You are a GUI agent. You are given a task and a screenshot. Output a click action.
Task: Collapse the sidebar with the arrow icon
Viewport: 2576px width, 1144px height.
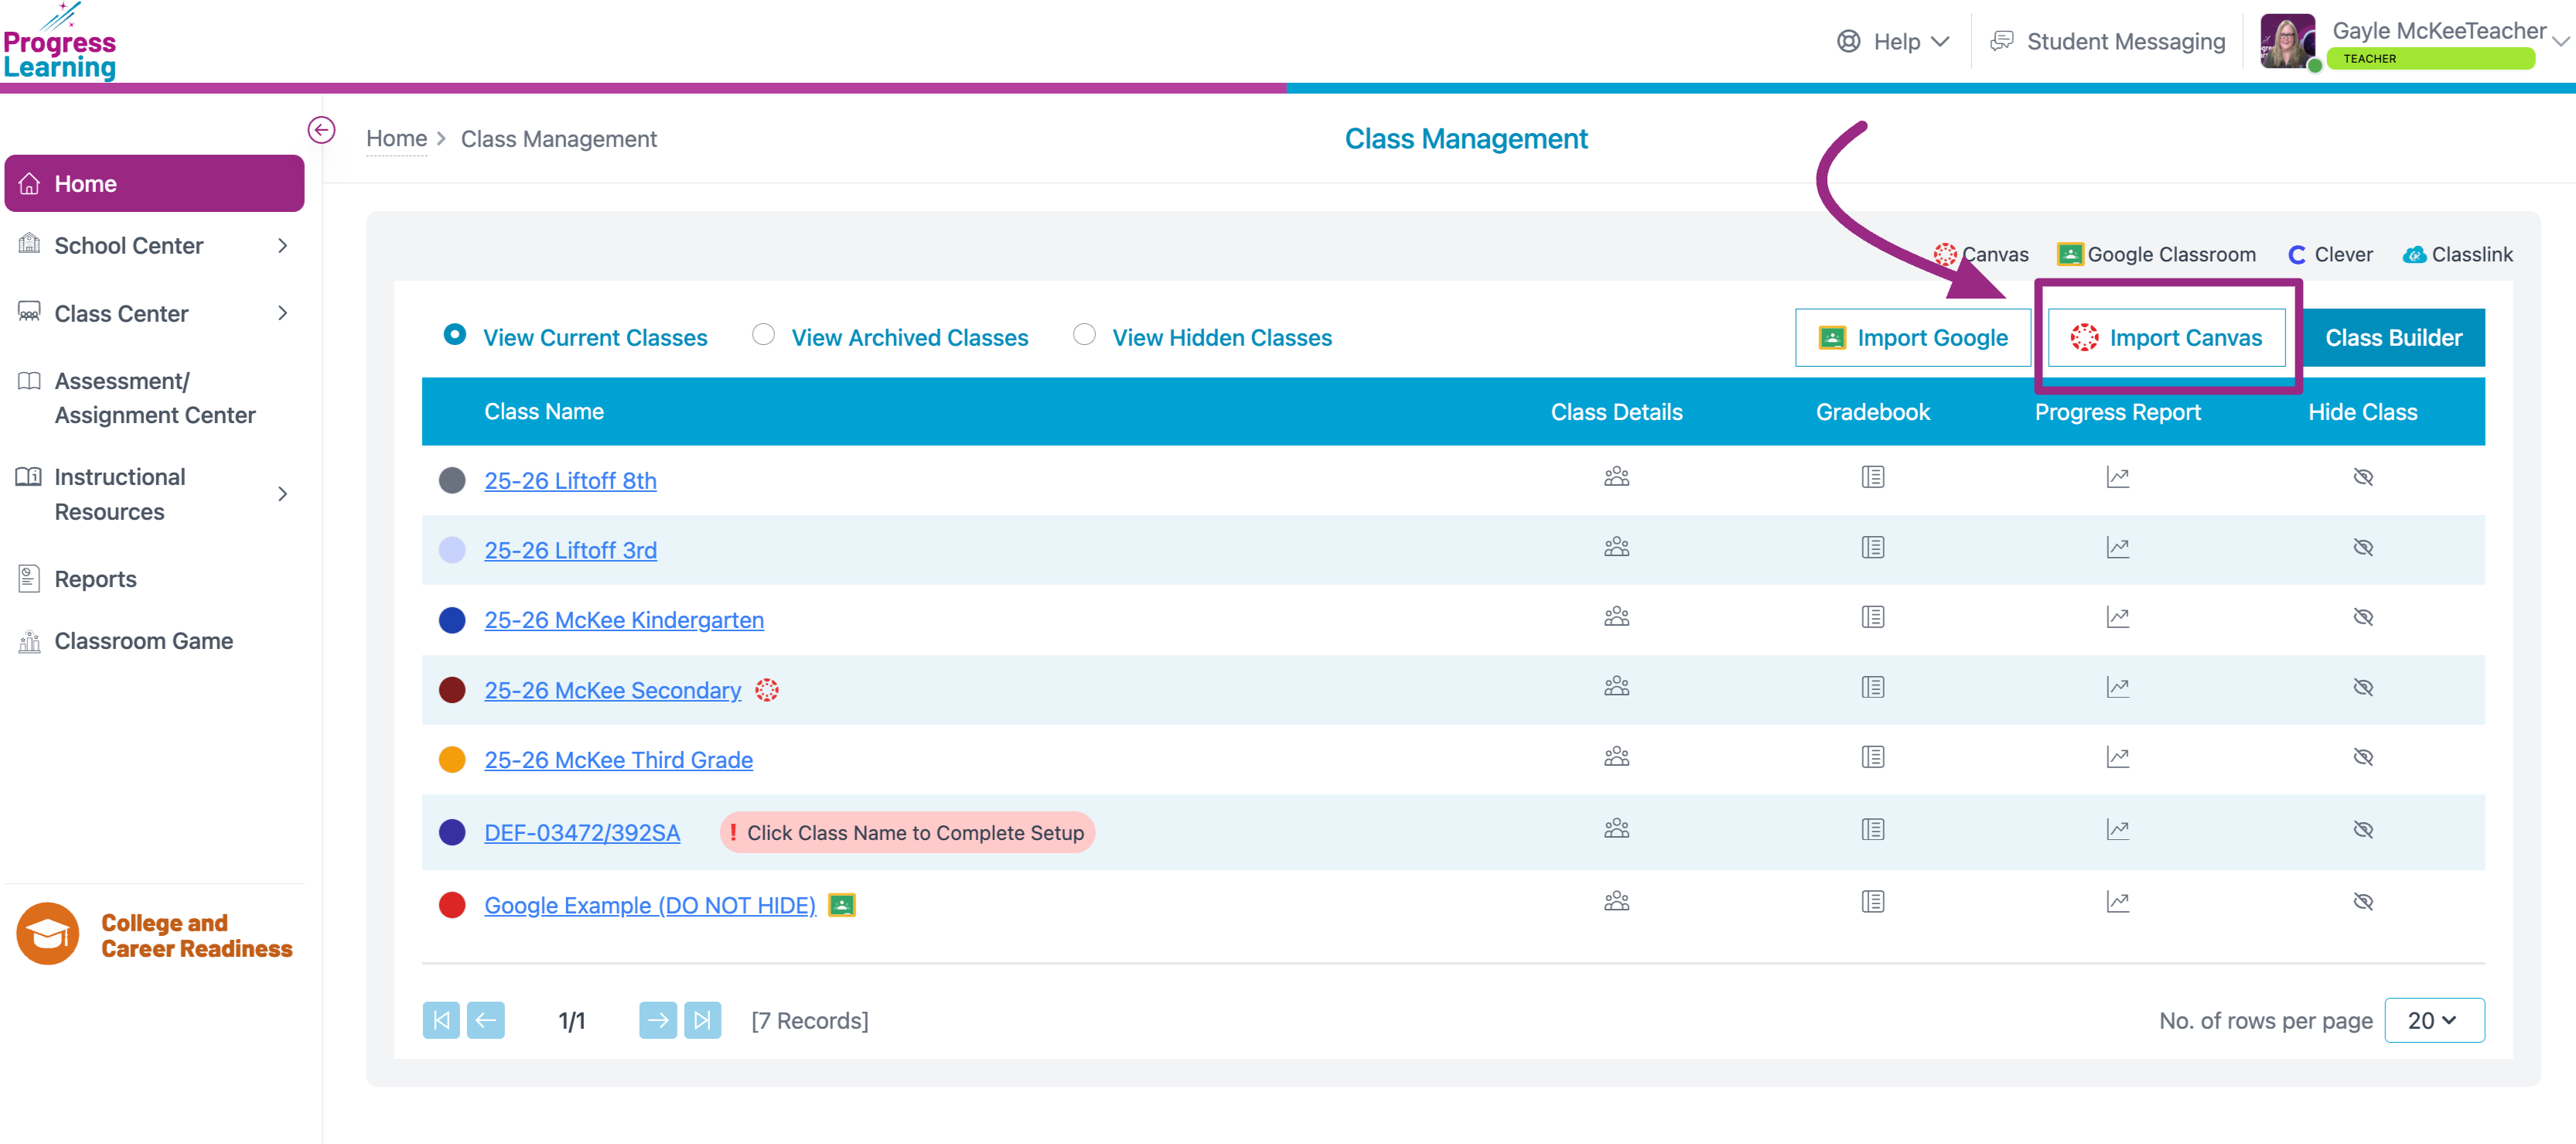[321, 130]
